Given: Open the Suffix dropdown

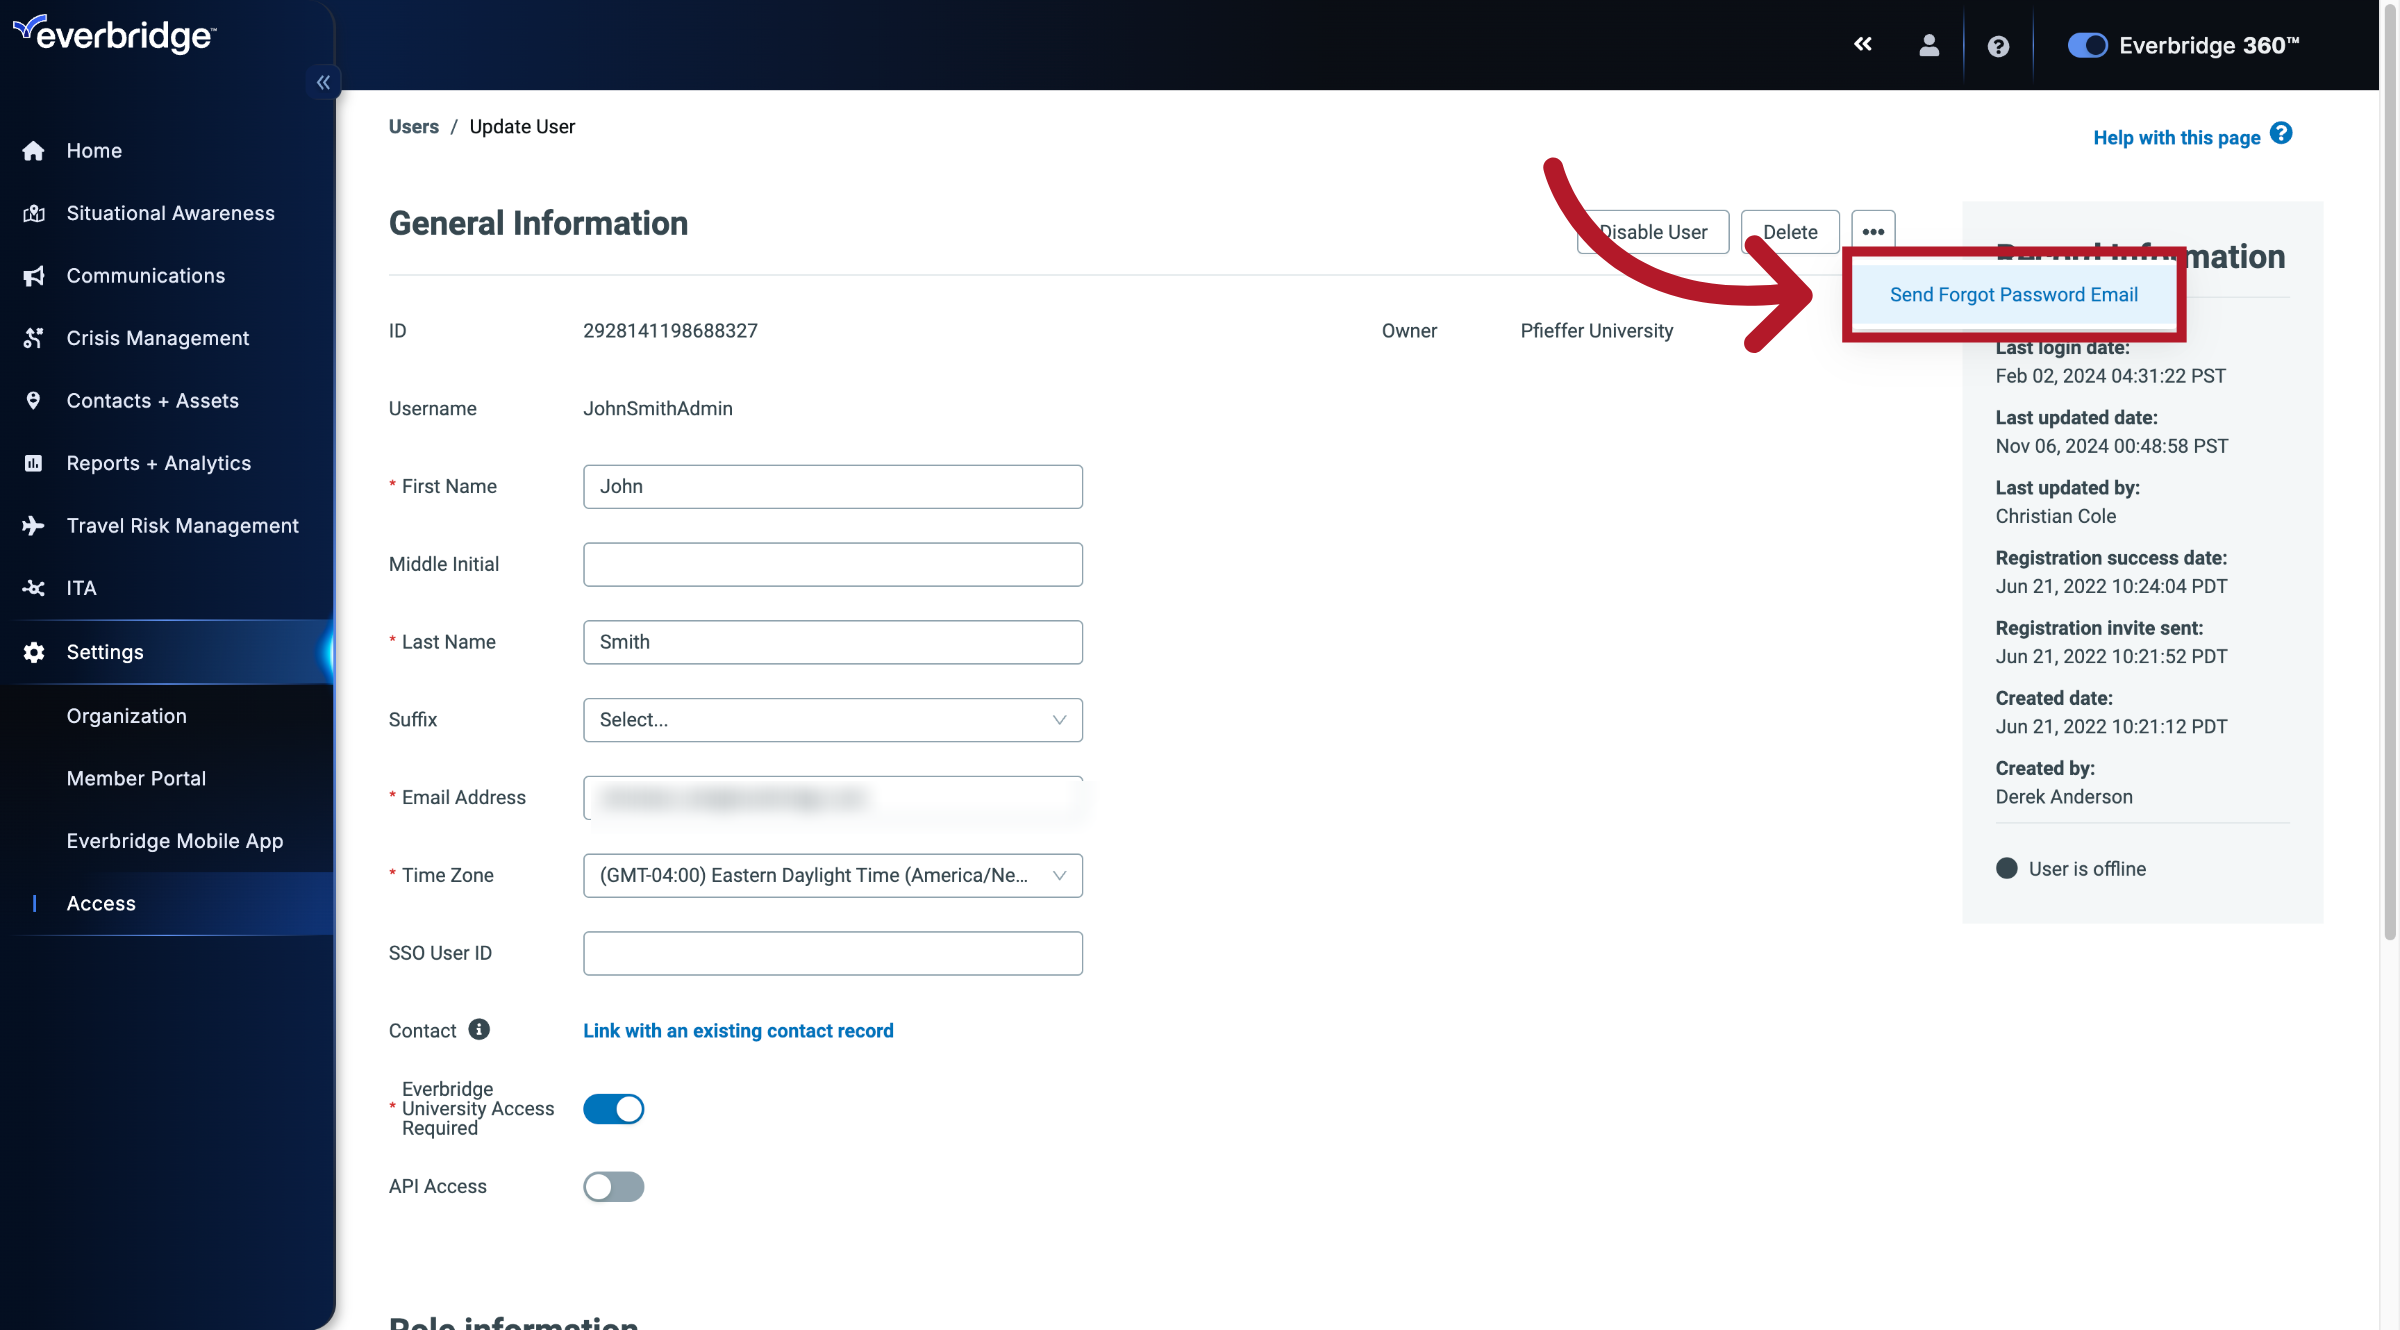Looking at the screenshot, I should tap(832, 720).
